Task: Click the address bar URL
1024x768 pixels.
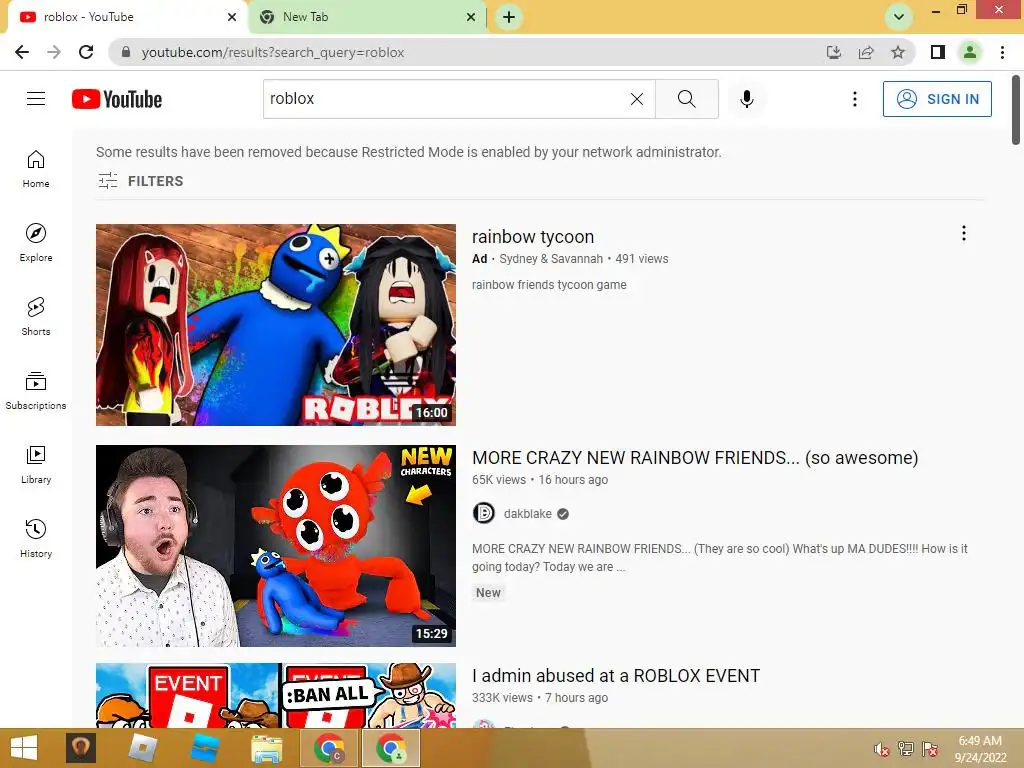Action: (x=273, y=52)
